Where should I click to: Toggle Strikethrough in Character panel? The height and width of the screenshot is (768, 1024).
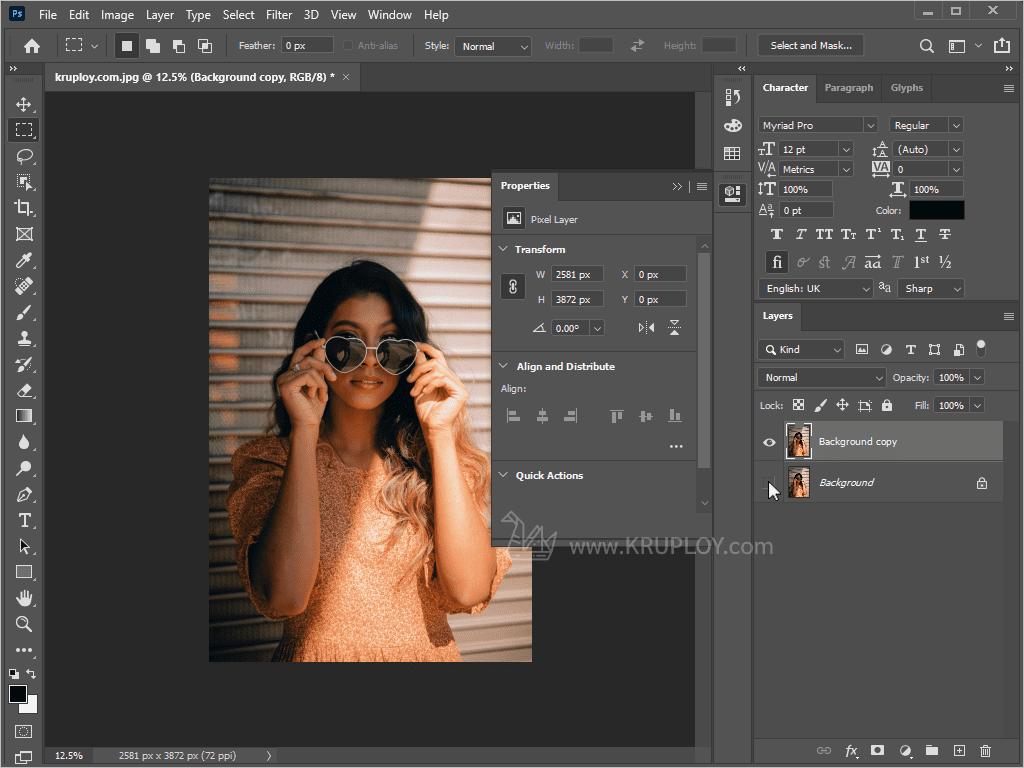click(x=945, y=234)
